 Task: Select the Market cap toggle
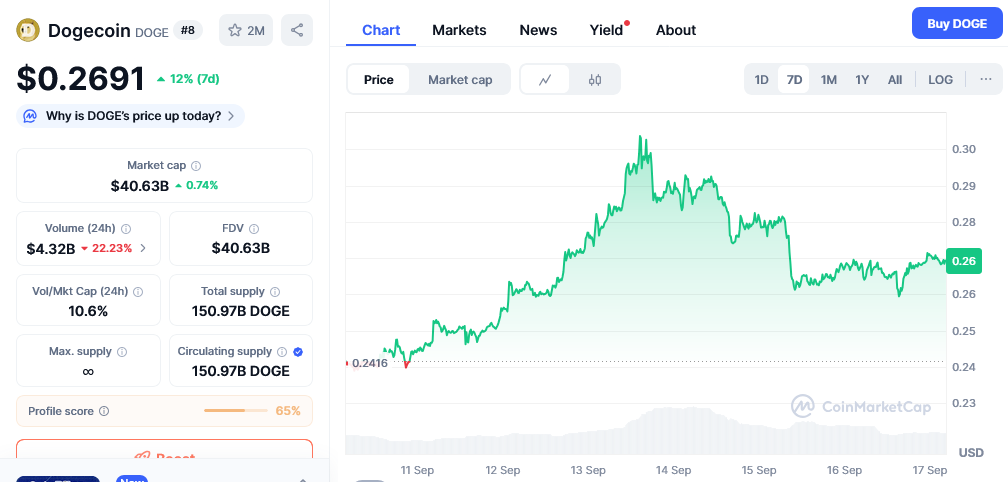click(x=460, y=80)
